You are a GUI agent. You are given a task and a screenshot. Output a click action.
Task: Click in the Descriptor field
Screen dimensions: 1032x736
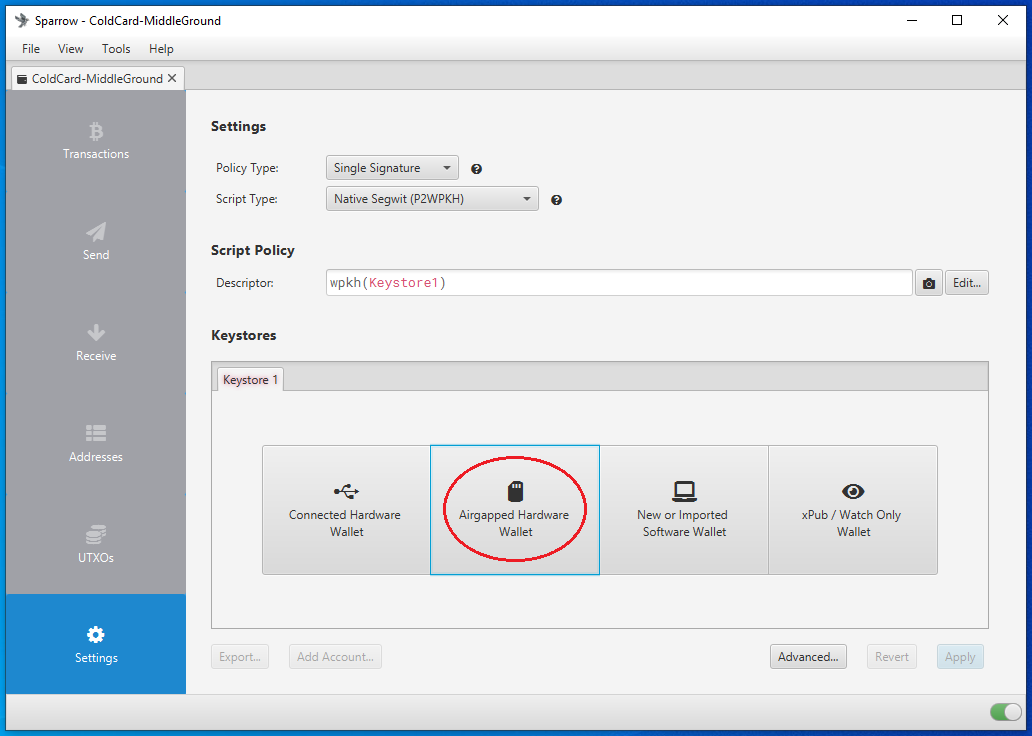[619, 283]
